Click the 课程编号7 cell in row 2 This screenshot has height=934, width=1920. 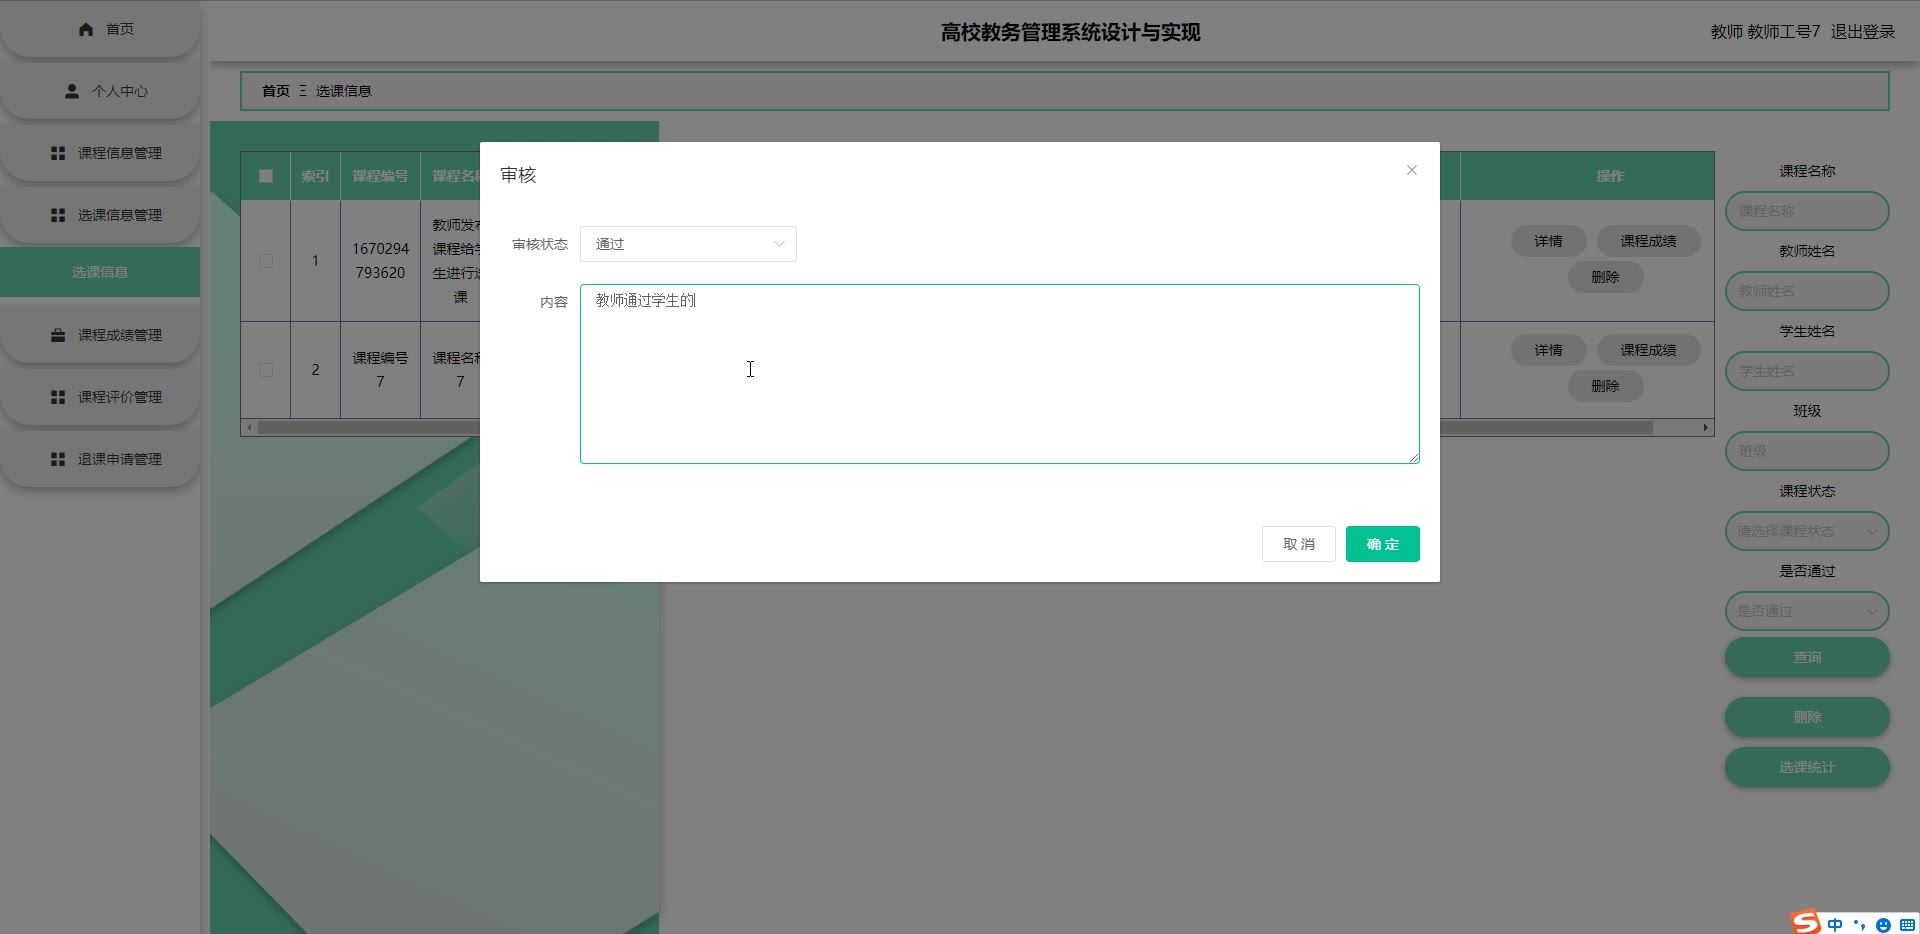[380, 370]
